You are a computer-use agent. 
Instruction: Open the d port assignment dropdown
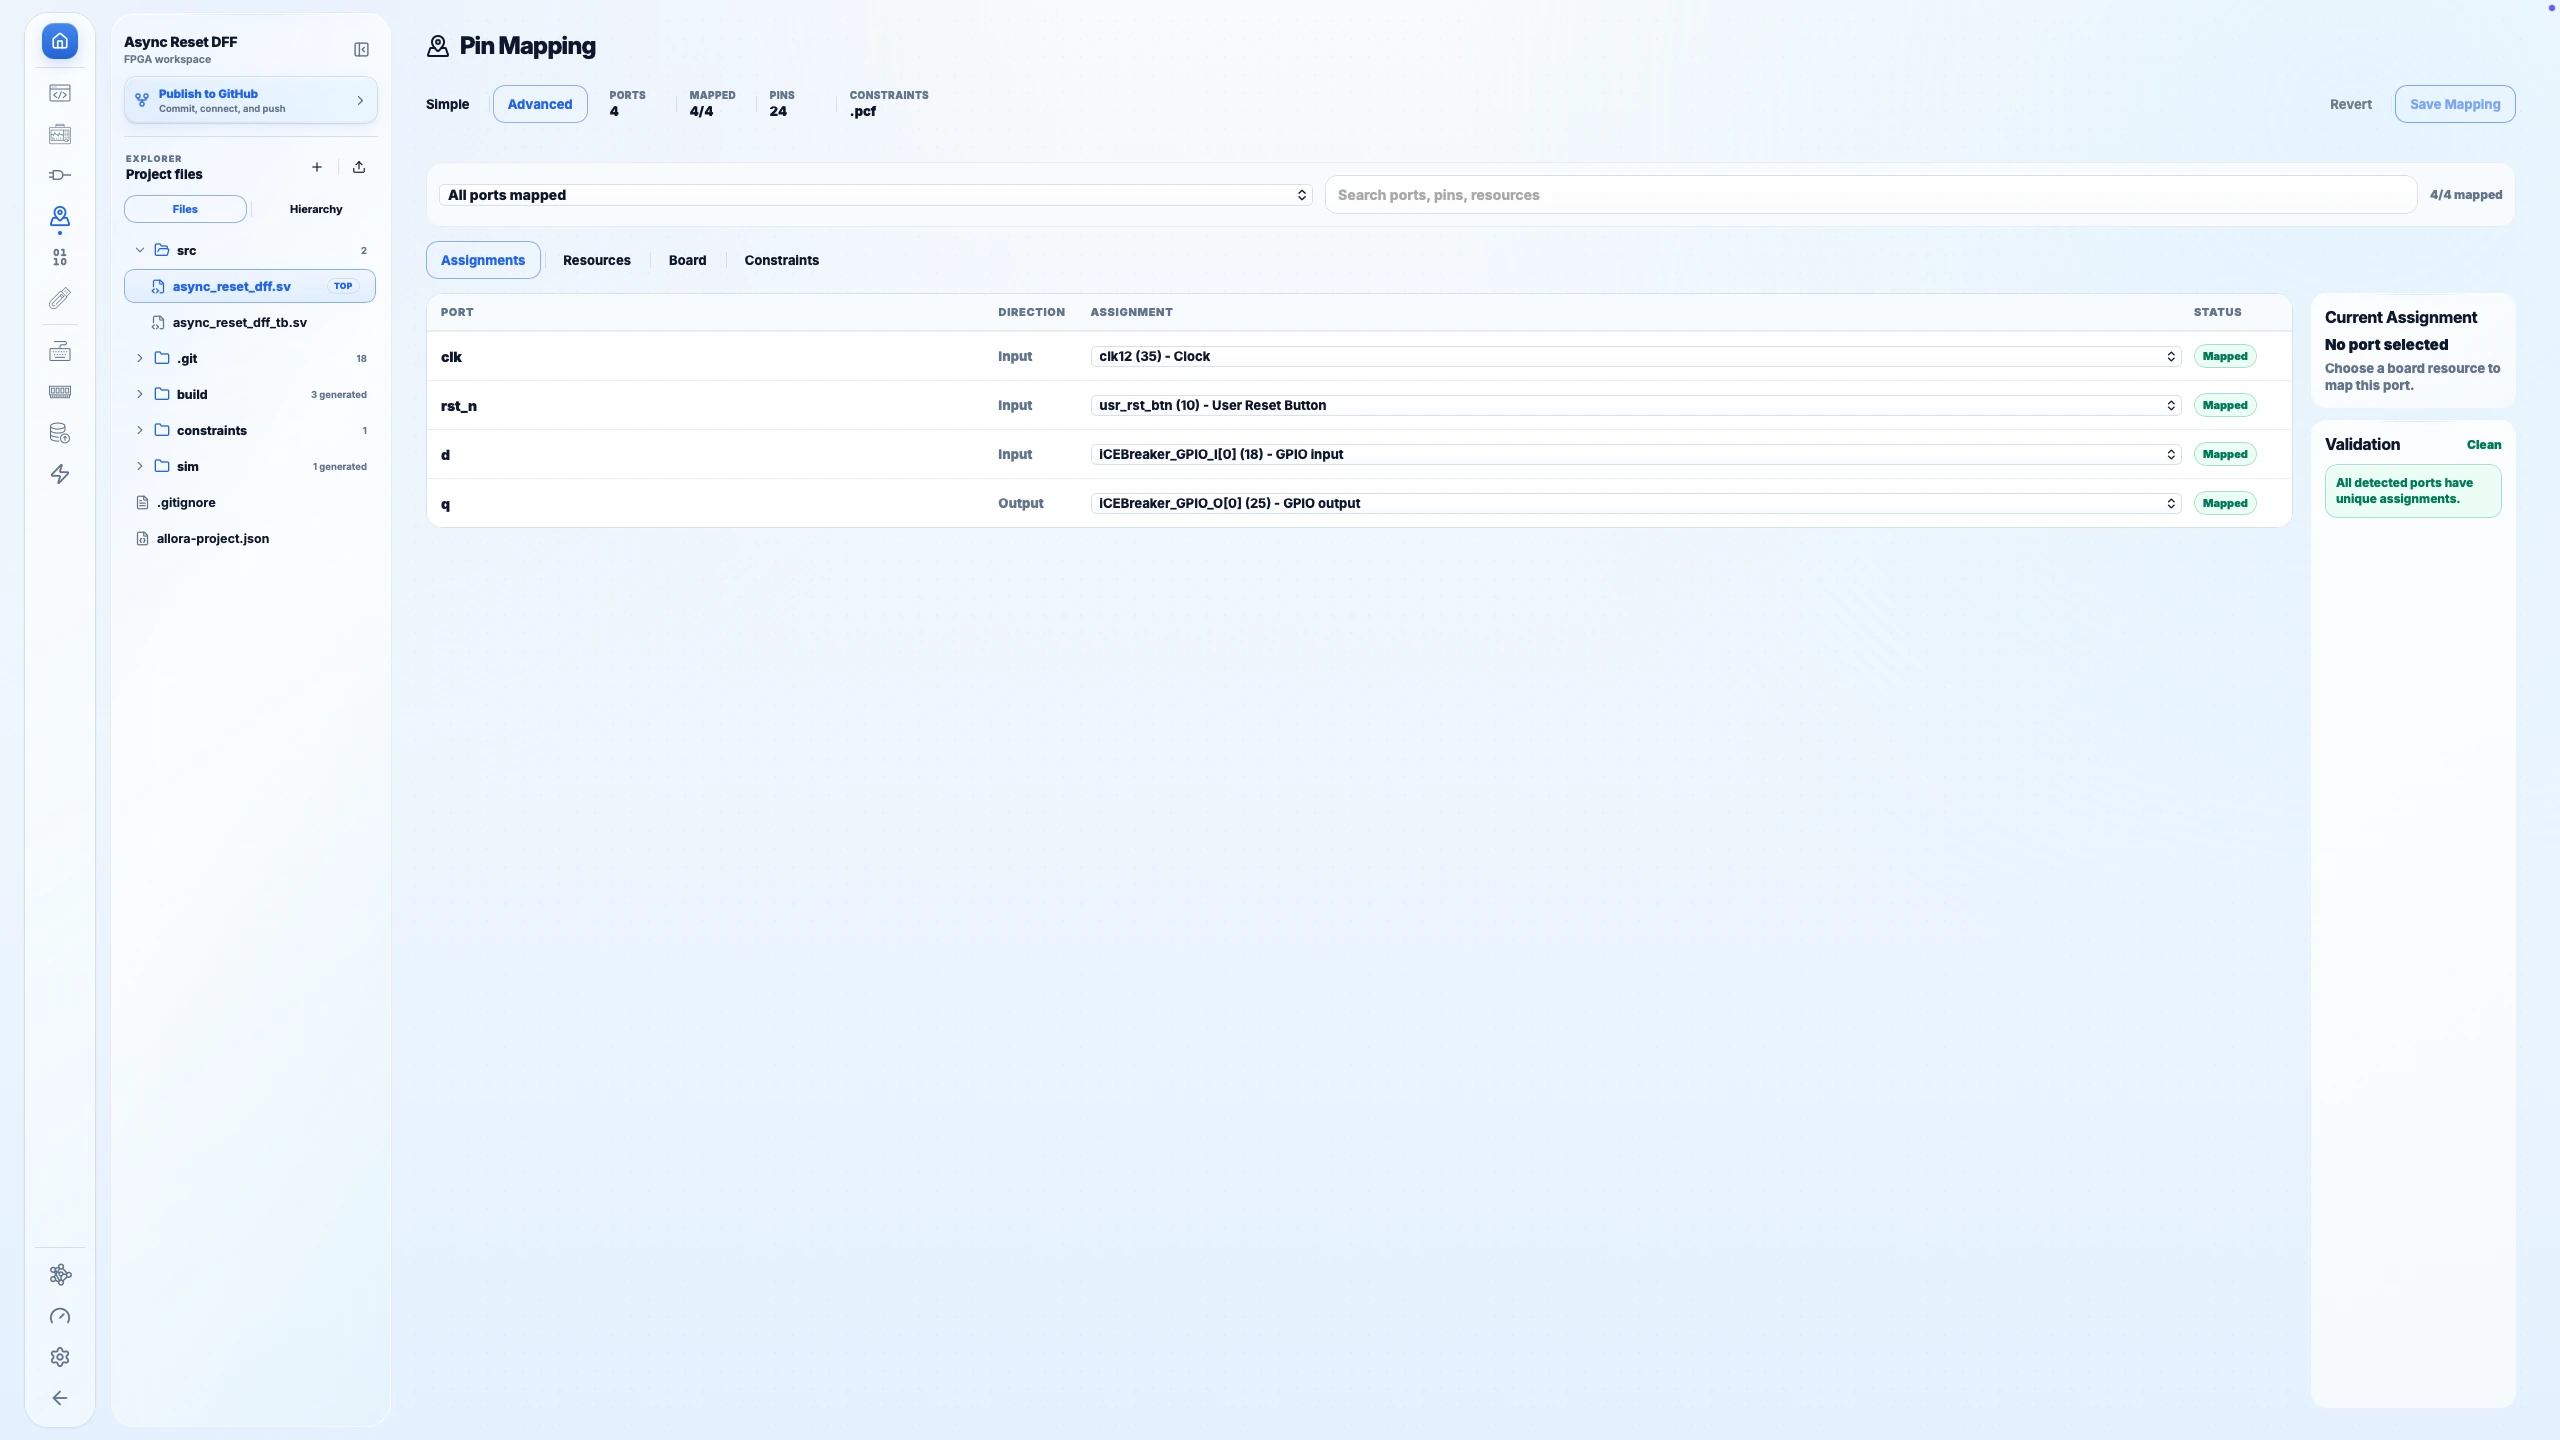click(x=1636, y=454)
